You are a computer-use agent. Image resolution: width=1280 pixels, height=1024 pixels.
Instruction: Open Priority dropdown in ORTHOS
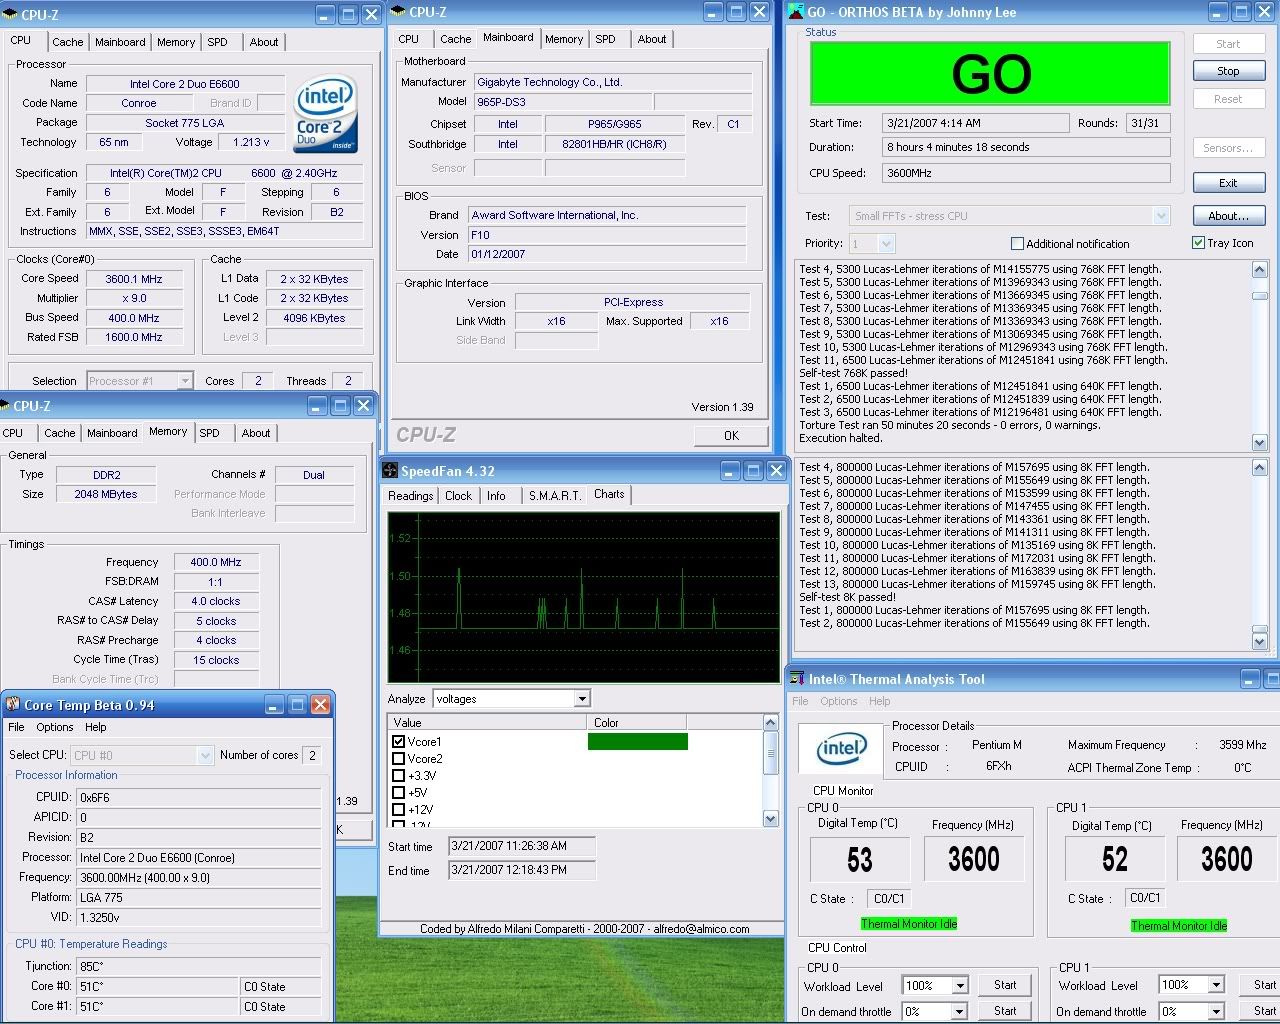[885, 243]
